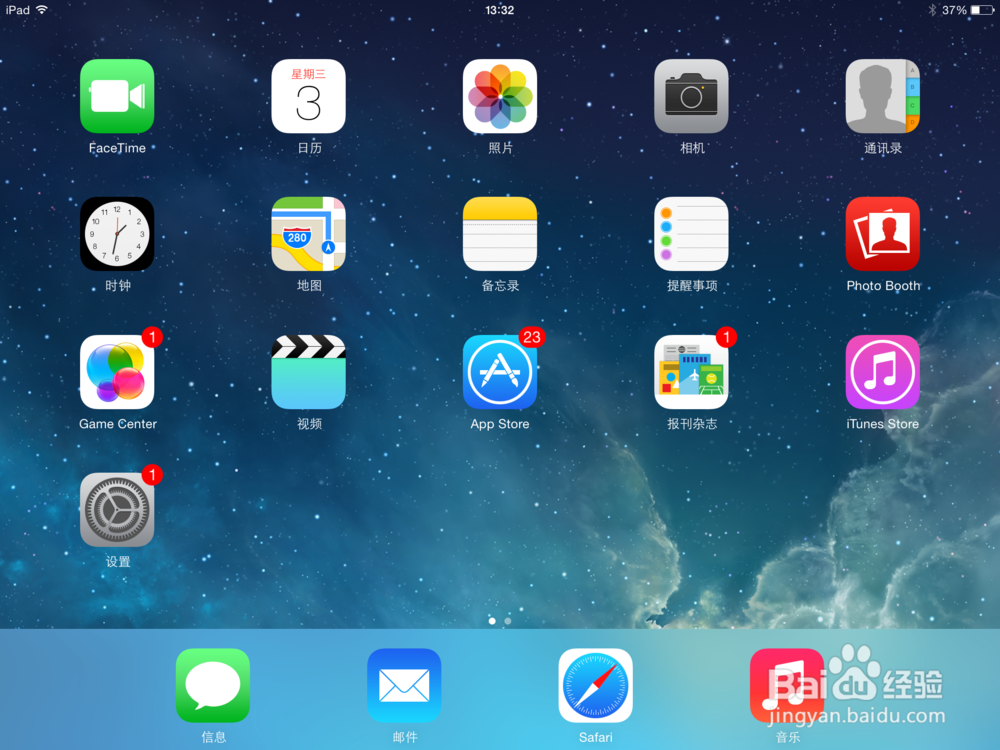
Task: Tap the red badge on 报刊杂志
Action: (726, 337)
